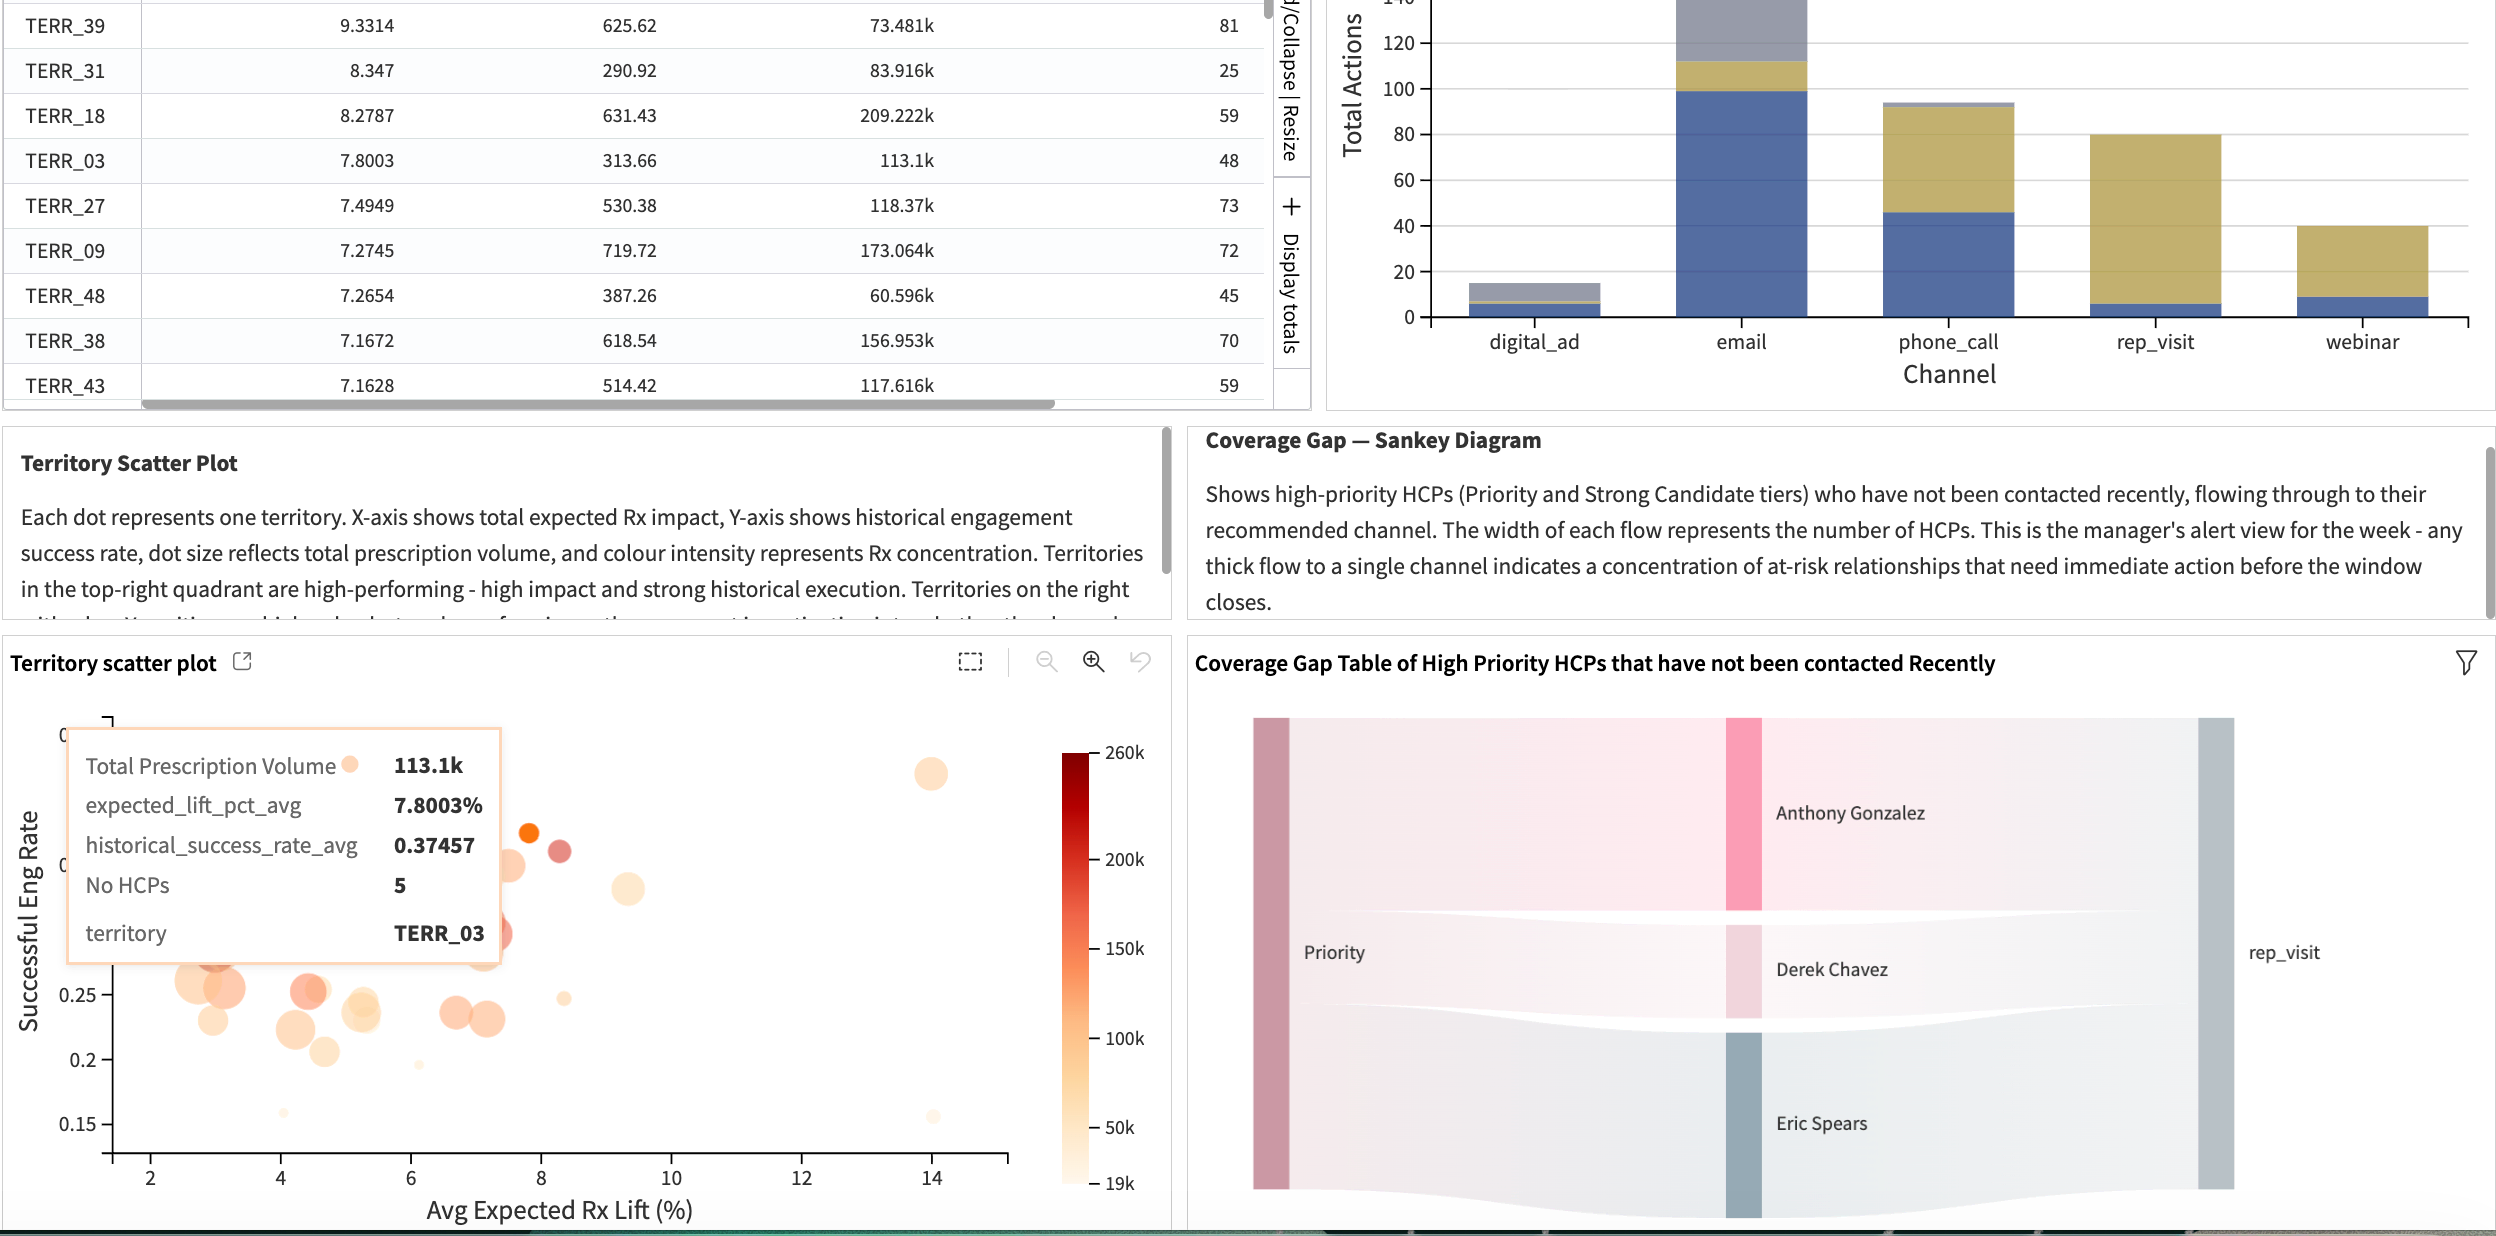
Task: Select TERR_03 row label
Action: click(x=65, y=161)
